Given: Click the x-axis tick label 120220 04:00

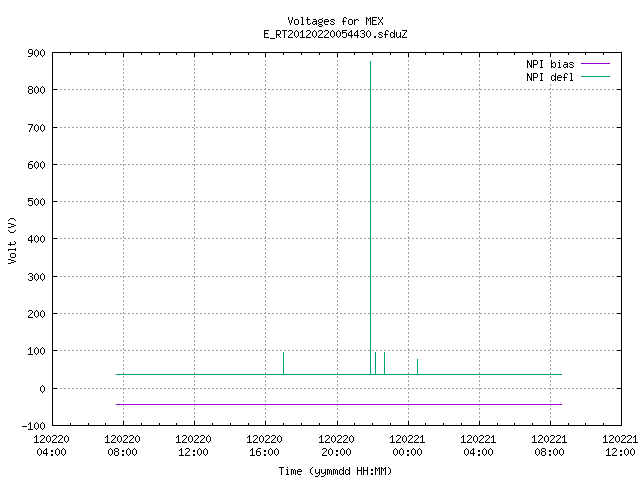Looking at the screenshot, I should point(51,446).
